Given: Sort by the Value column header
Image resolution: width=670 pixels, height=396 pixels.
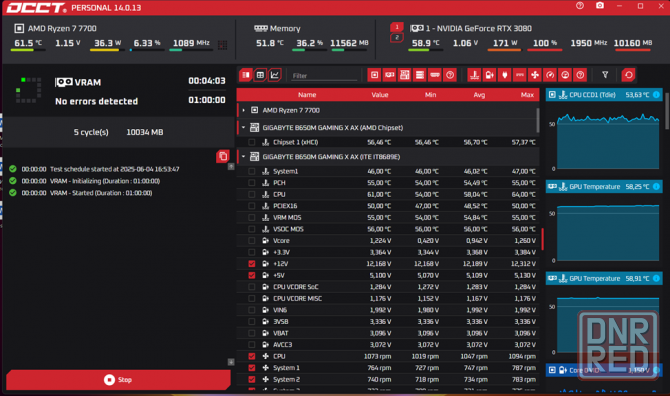Looking at the screenshot, I should 379,95.
